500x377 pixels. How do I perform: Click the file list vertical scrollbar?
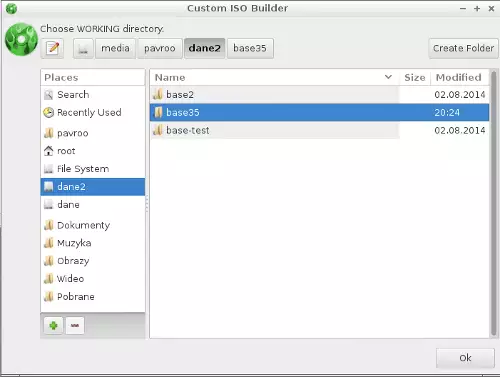point(494,203)
